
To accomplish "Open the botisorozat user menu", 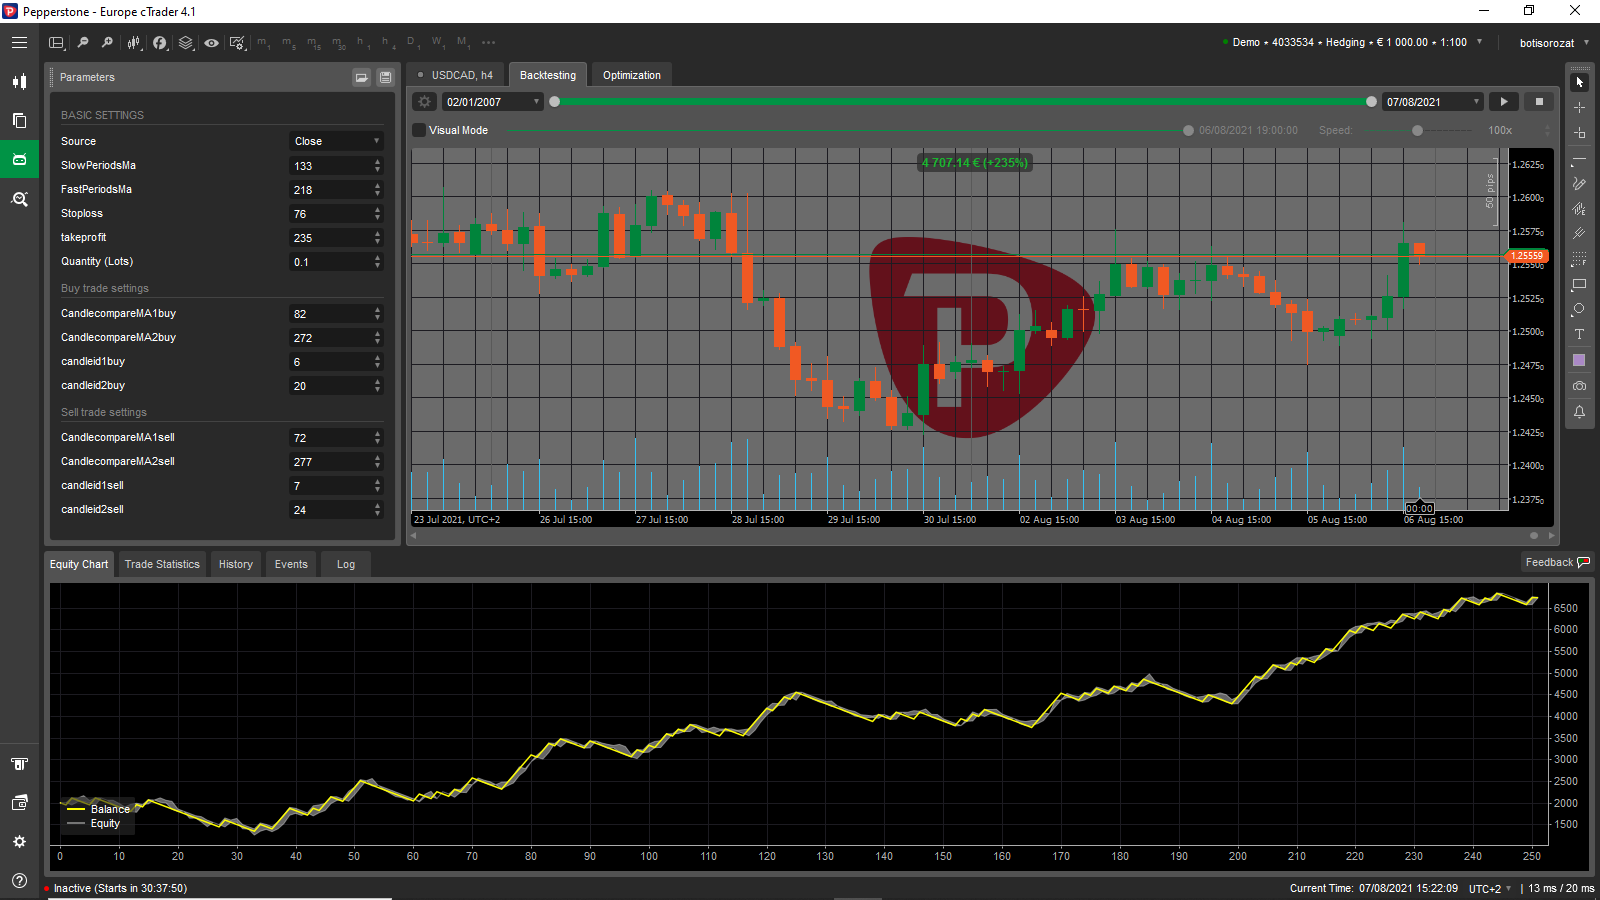I will click(1554, 43).
